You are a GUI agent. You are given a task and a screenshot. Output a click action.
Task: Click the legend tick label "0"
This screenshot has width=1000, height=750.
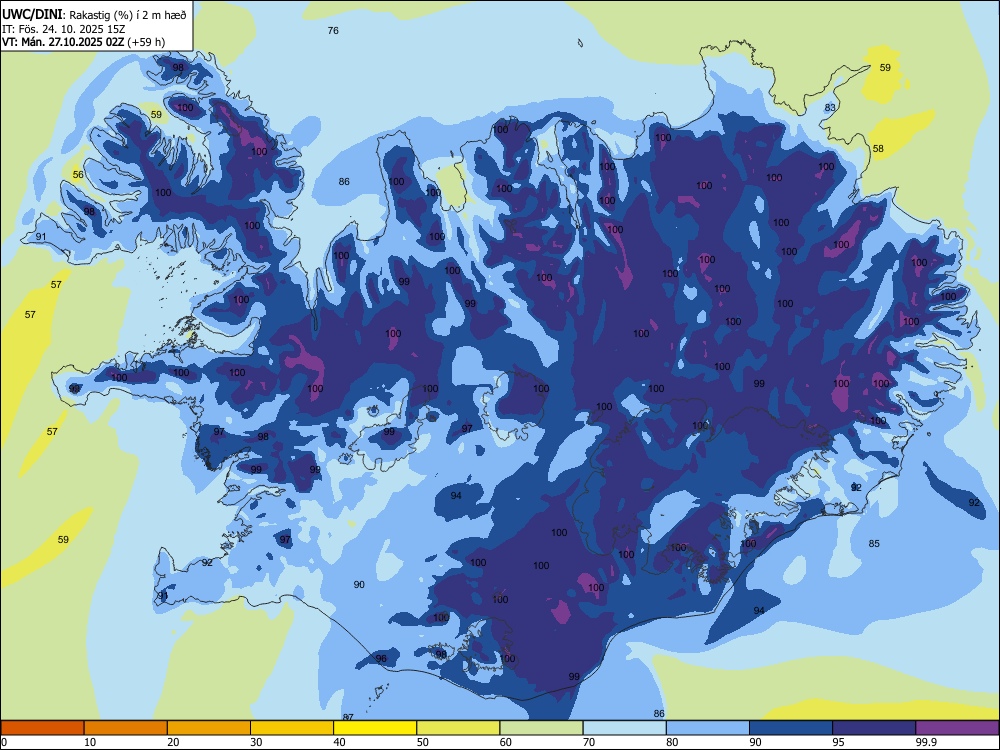click(x=4, y=742)
